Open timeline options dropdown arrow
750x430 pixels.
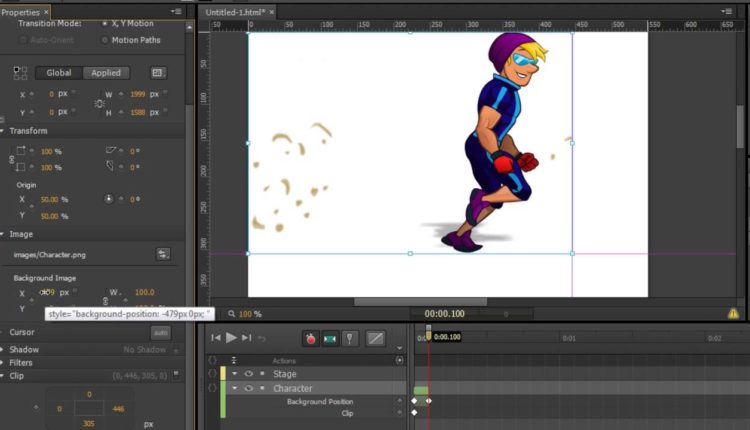pos(399,348)
